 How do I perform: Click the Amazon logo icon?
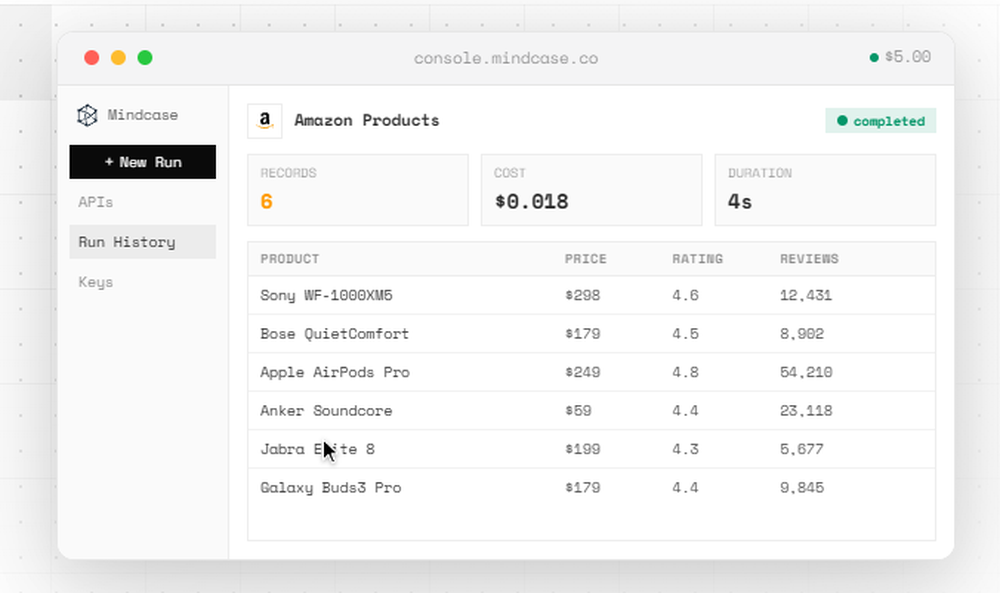265,121
